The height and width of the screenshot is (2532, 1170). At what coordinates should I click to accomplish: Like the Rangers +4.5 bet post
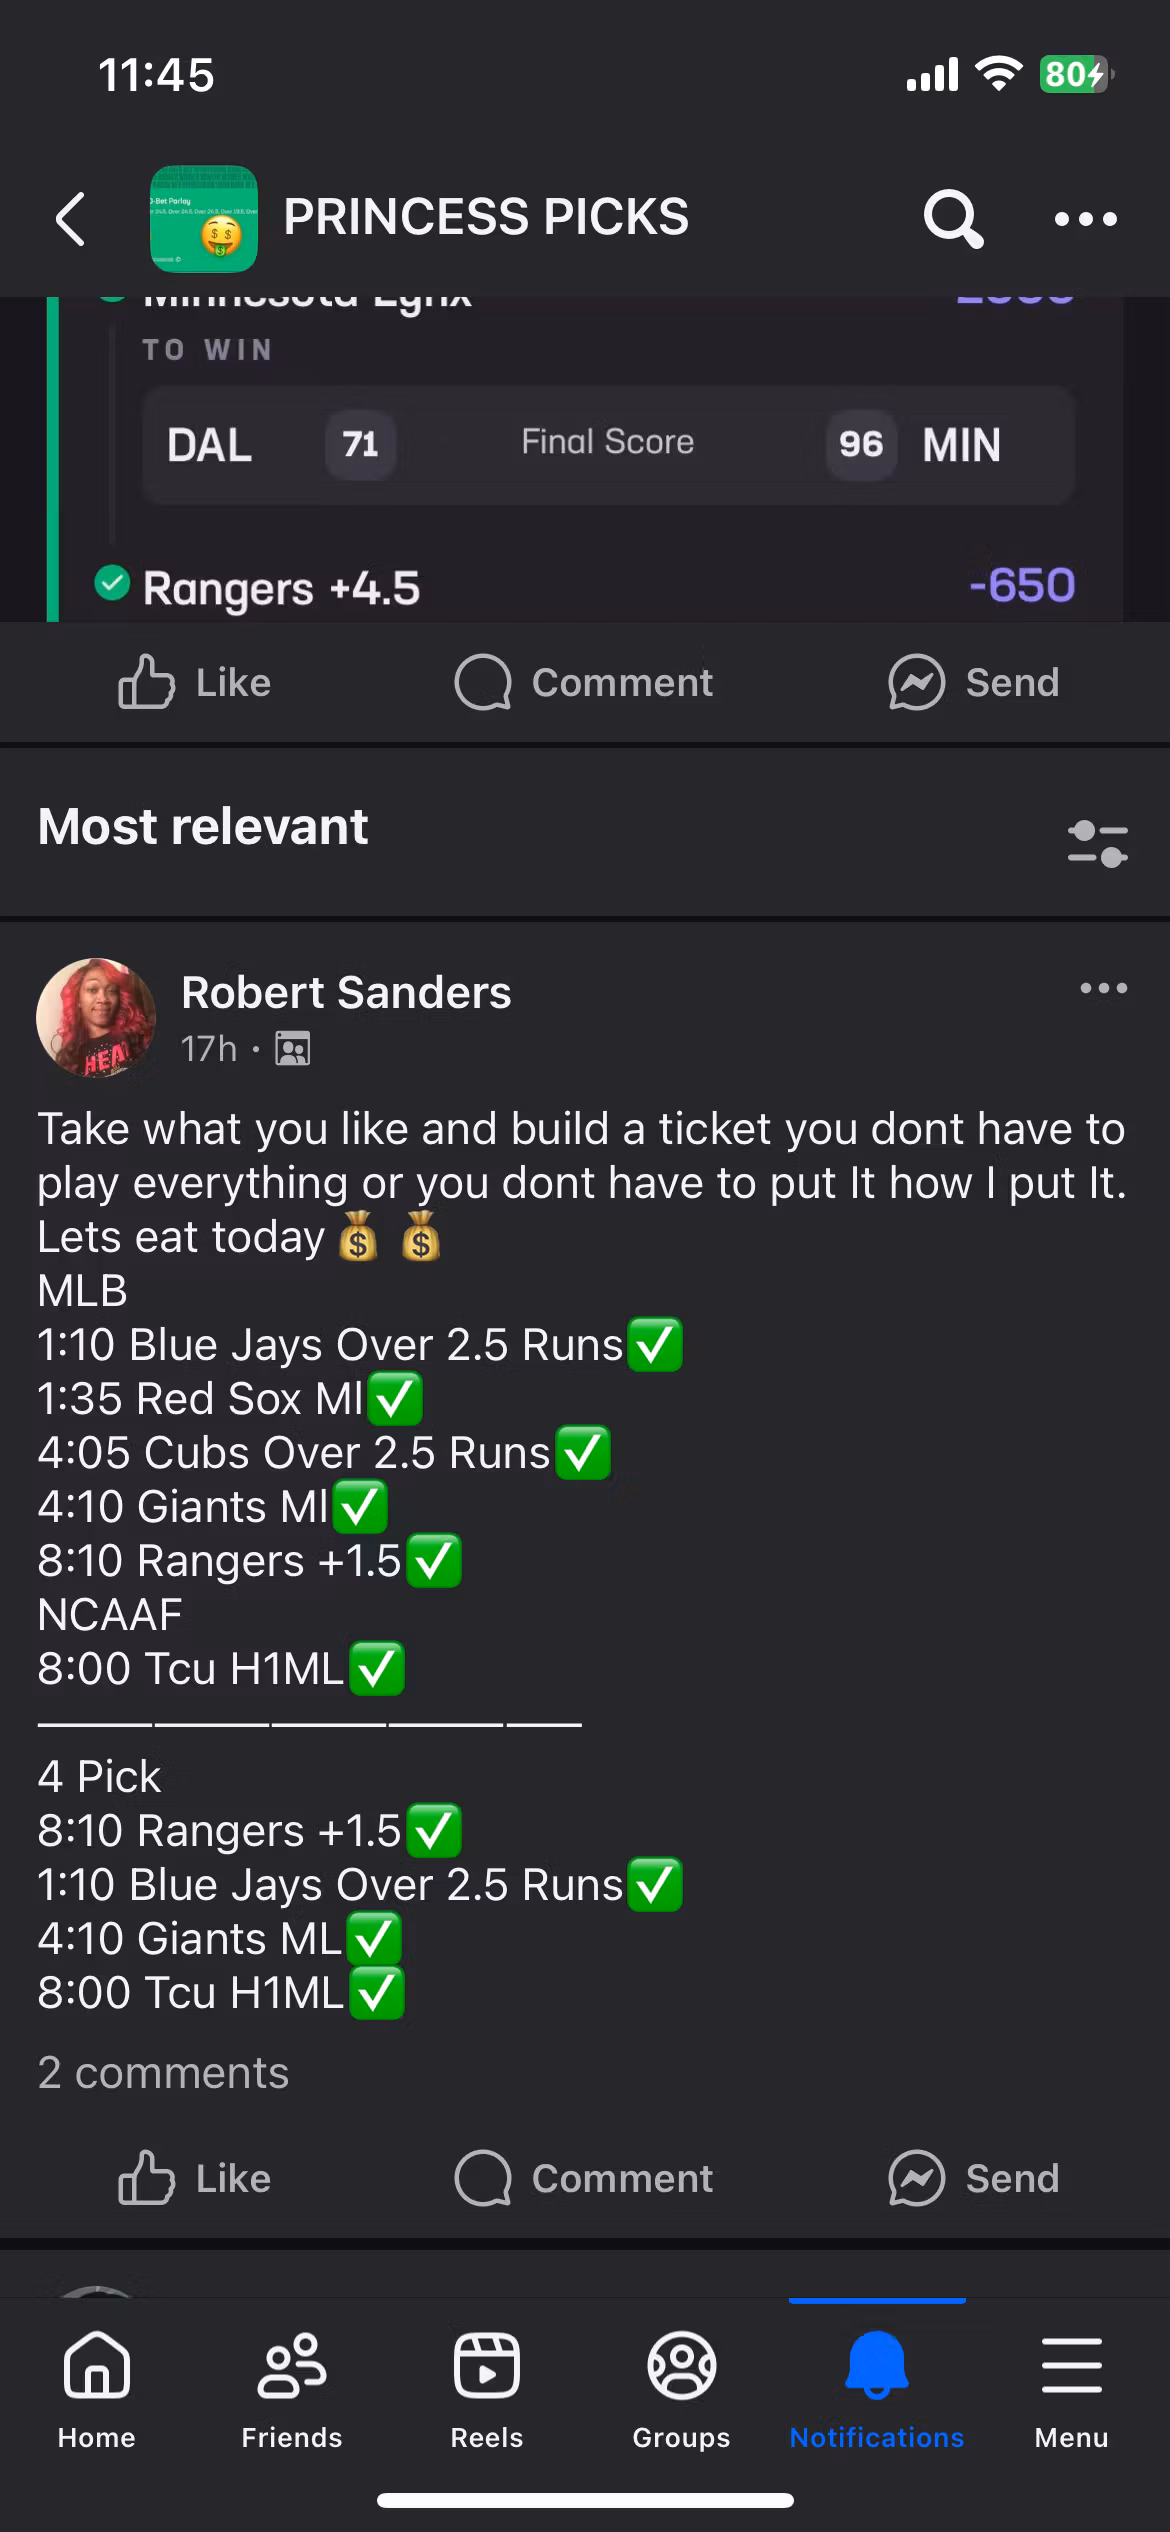195,683
